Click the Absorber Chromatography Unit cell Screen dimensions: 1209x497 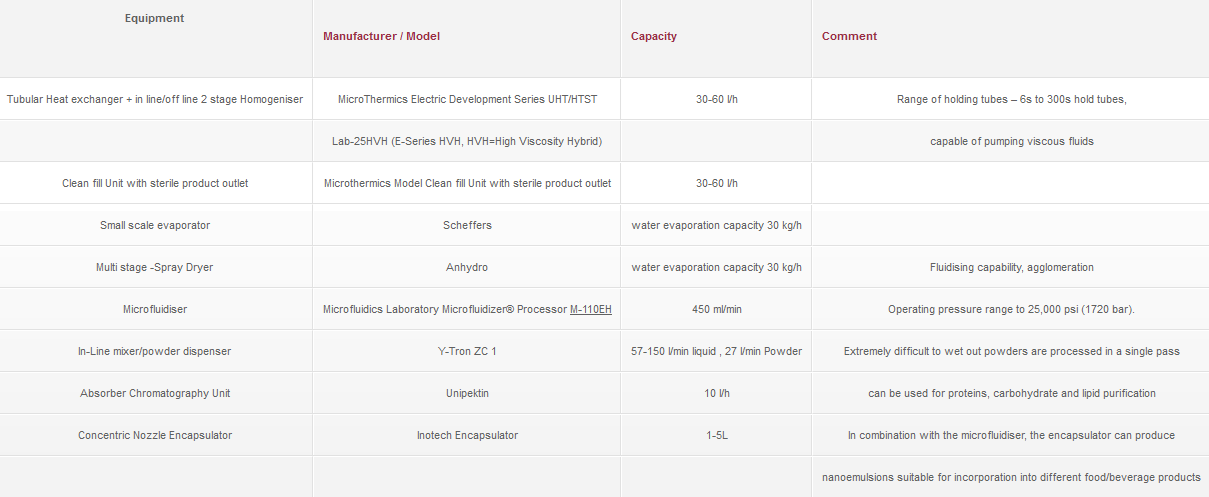[155, 394]
